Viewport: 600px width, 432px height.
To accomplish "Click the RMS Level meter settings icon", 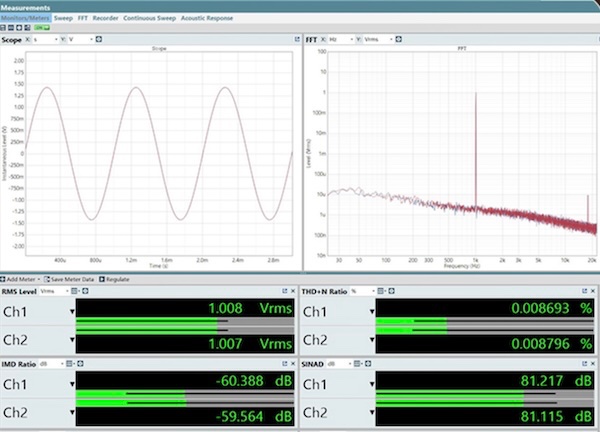I will 75,291.
